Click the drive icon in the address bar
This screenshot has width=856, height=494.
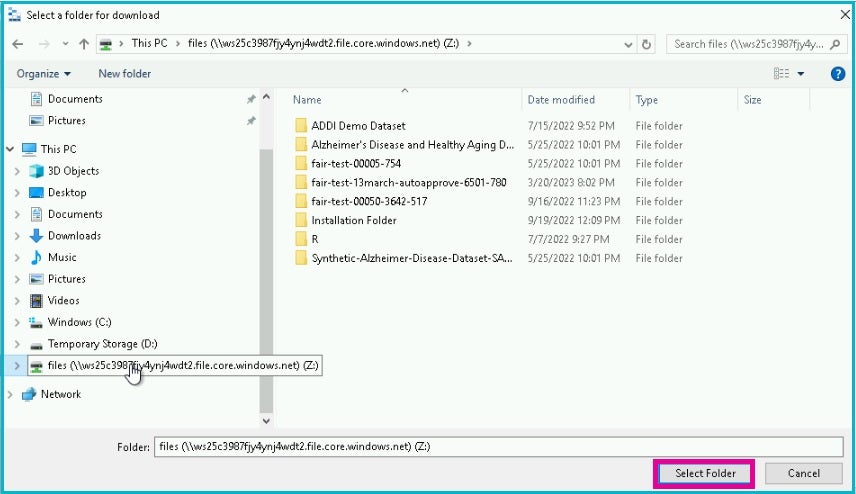pos(106,44)
